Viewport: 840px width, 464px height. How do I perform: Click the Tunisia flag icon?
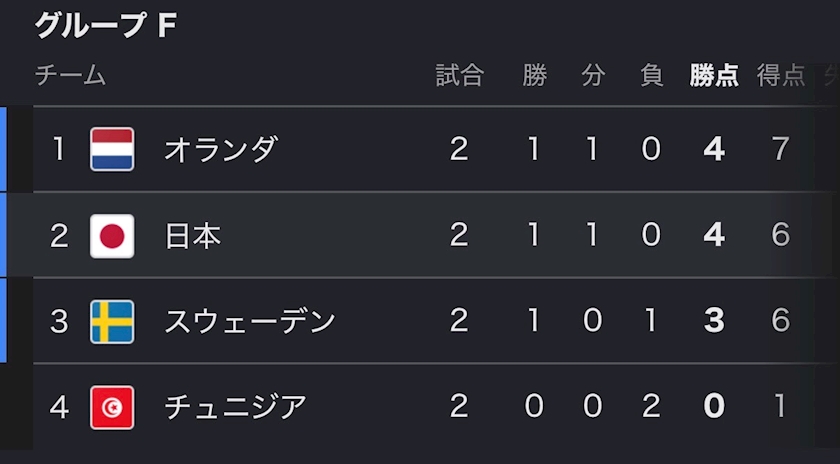coord(112,407)
